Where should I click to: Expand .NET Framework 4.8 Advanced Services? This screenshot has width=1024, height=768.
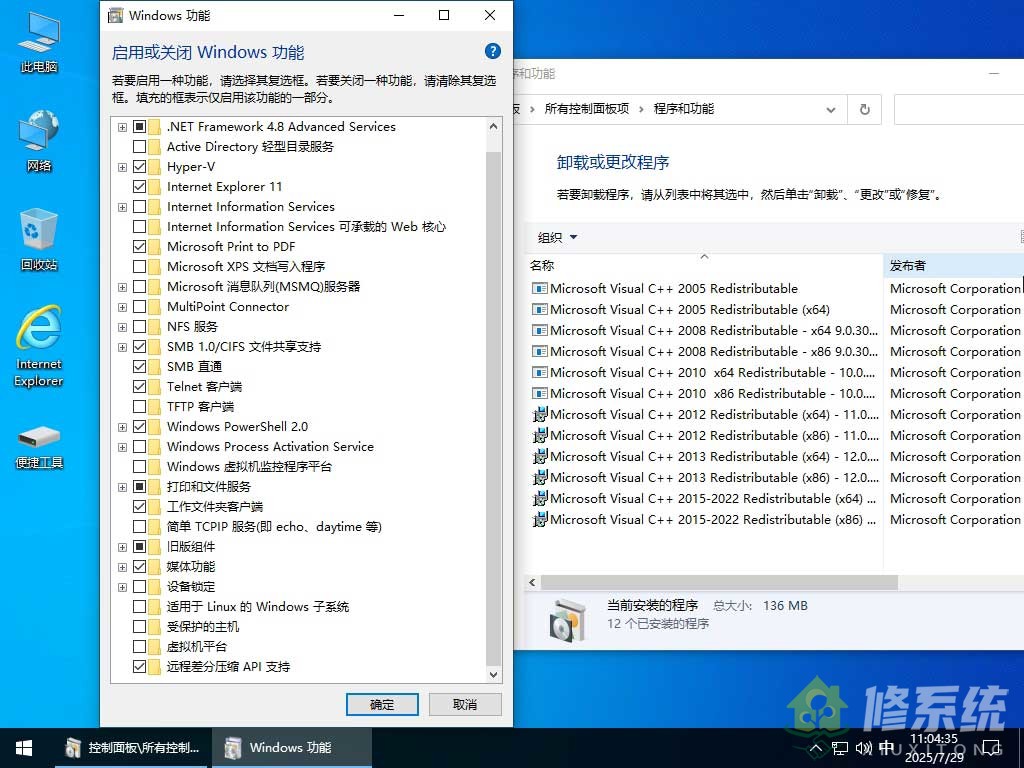coord(123,127)
